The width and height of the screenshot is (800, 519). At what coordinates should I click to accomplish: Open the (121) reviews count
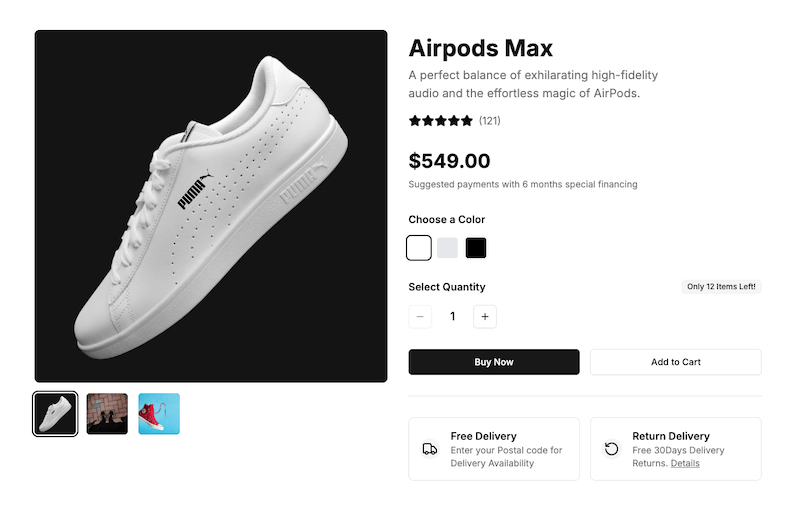[490, 121]
